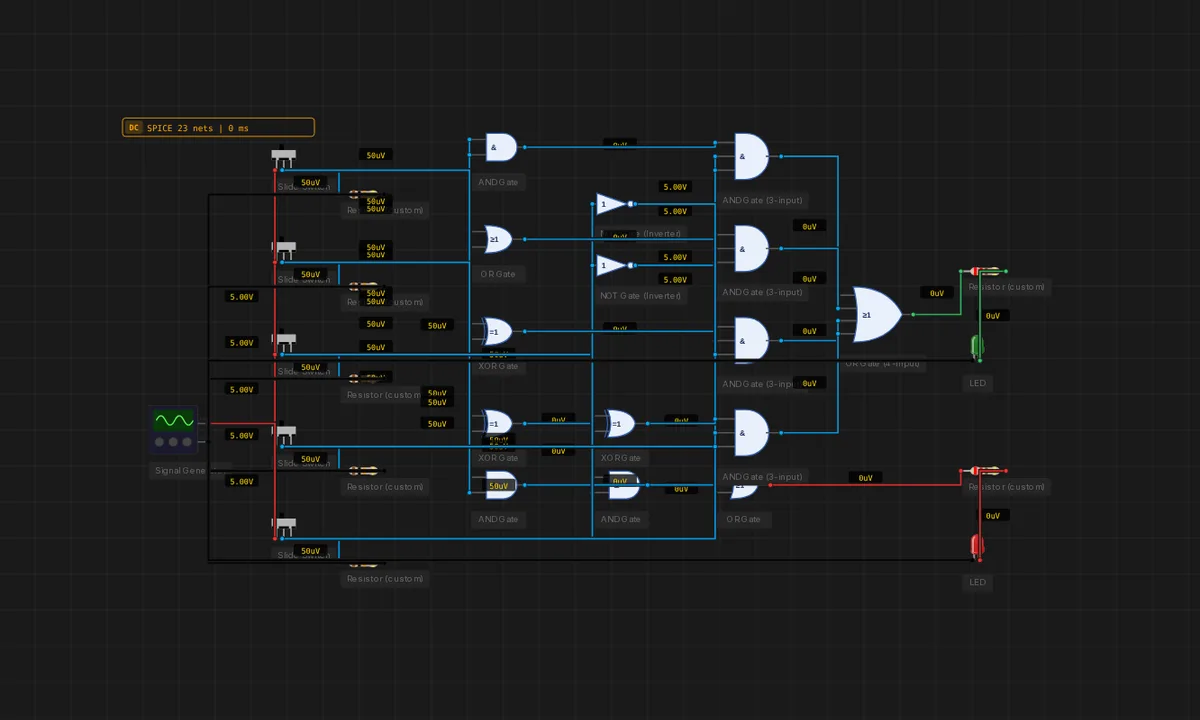Viewport: 1200px width, 720px height.
Task: Select the upper XOR gate in left column
Action: (497, 331)
